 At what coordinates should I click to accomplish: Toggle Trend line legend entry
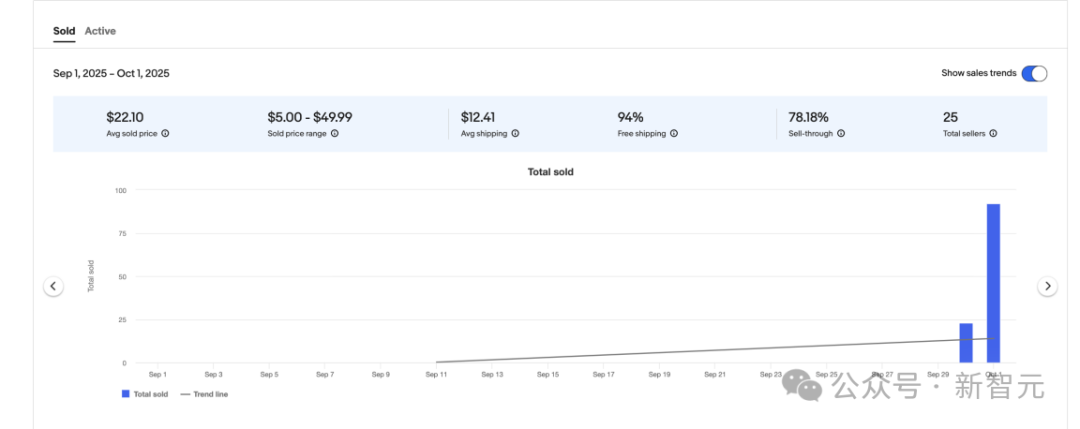tap(204, 394)
